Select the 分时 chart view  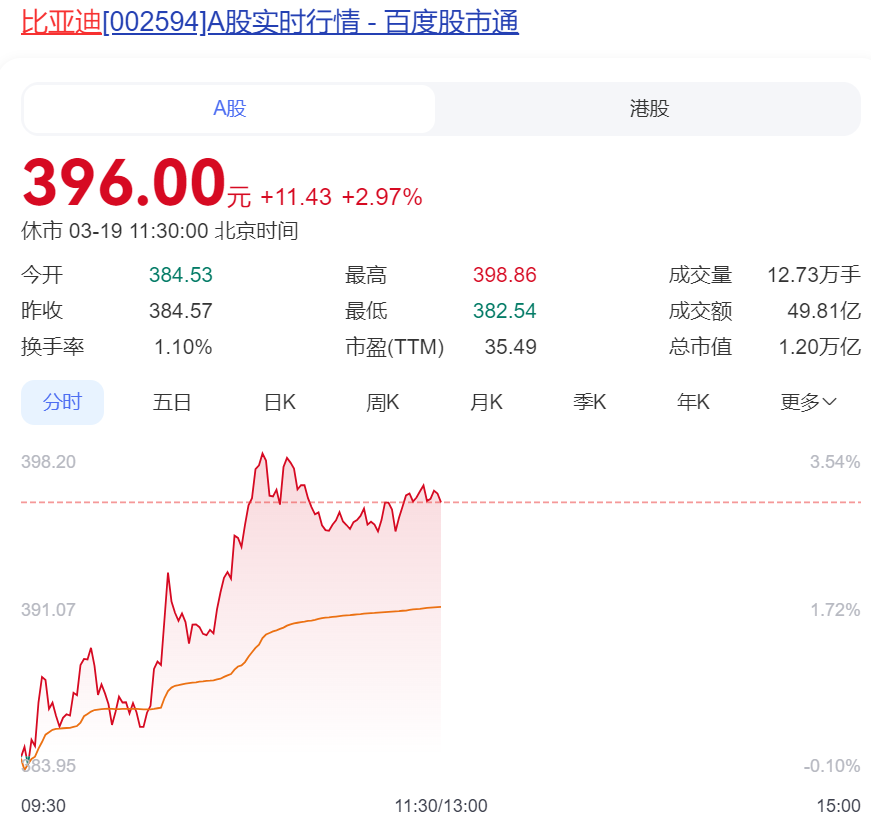pos(62,403)
